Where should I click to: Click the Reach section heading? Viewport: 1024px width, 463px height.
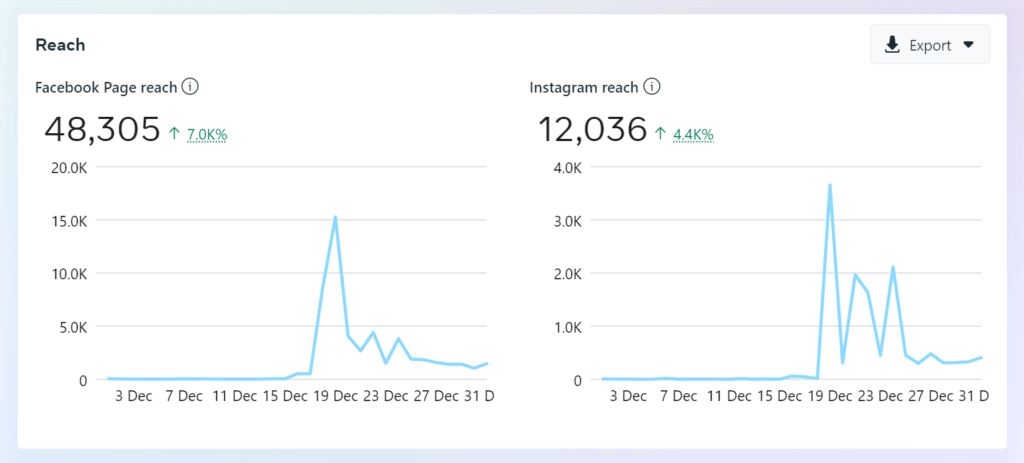click(60, 45)
